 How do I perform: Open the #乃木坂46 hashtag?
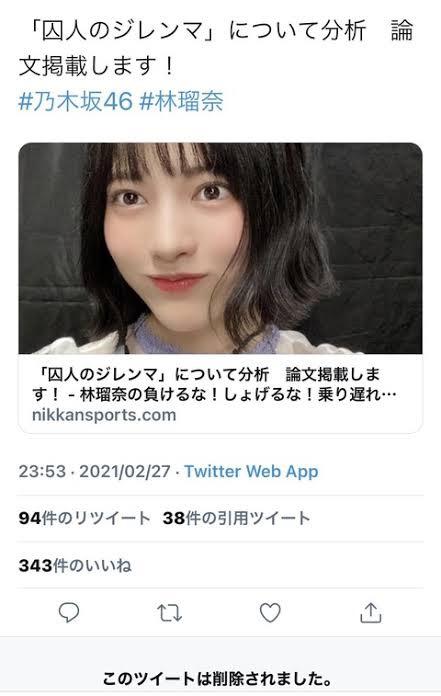coord(76,101)
